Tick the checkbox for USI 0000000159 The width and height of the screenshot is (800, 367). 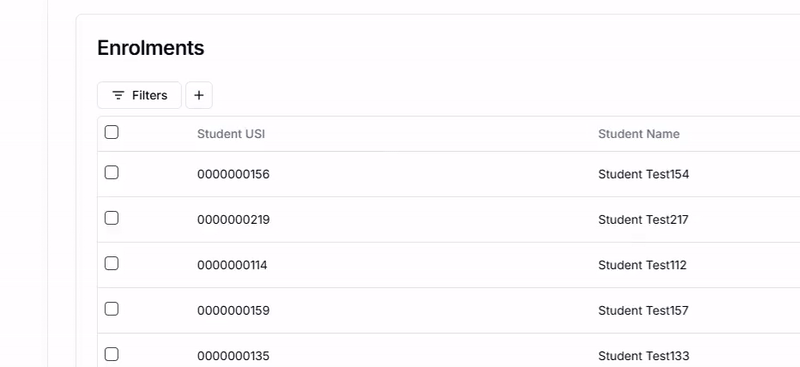pos(112,309)
